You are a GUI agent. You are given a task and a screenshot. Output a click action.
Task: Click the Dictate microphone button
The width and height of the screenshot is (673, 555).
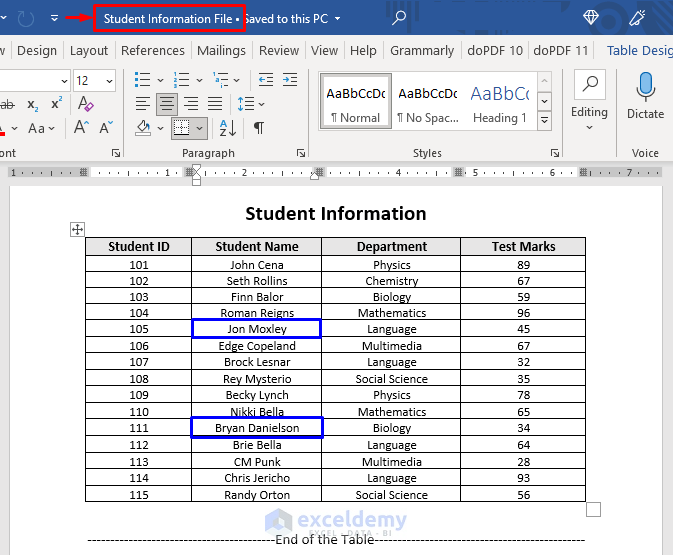point(645,95)
